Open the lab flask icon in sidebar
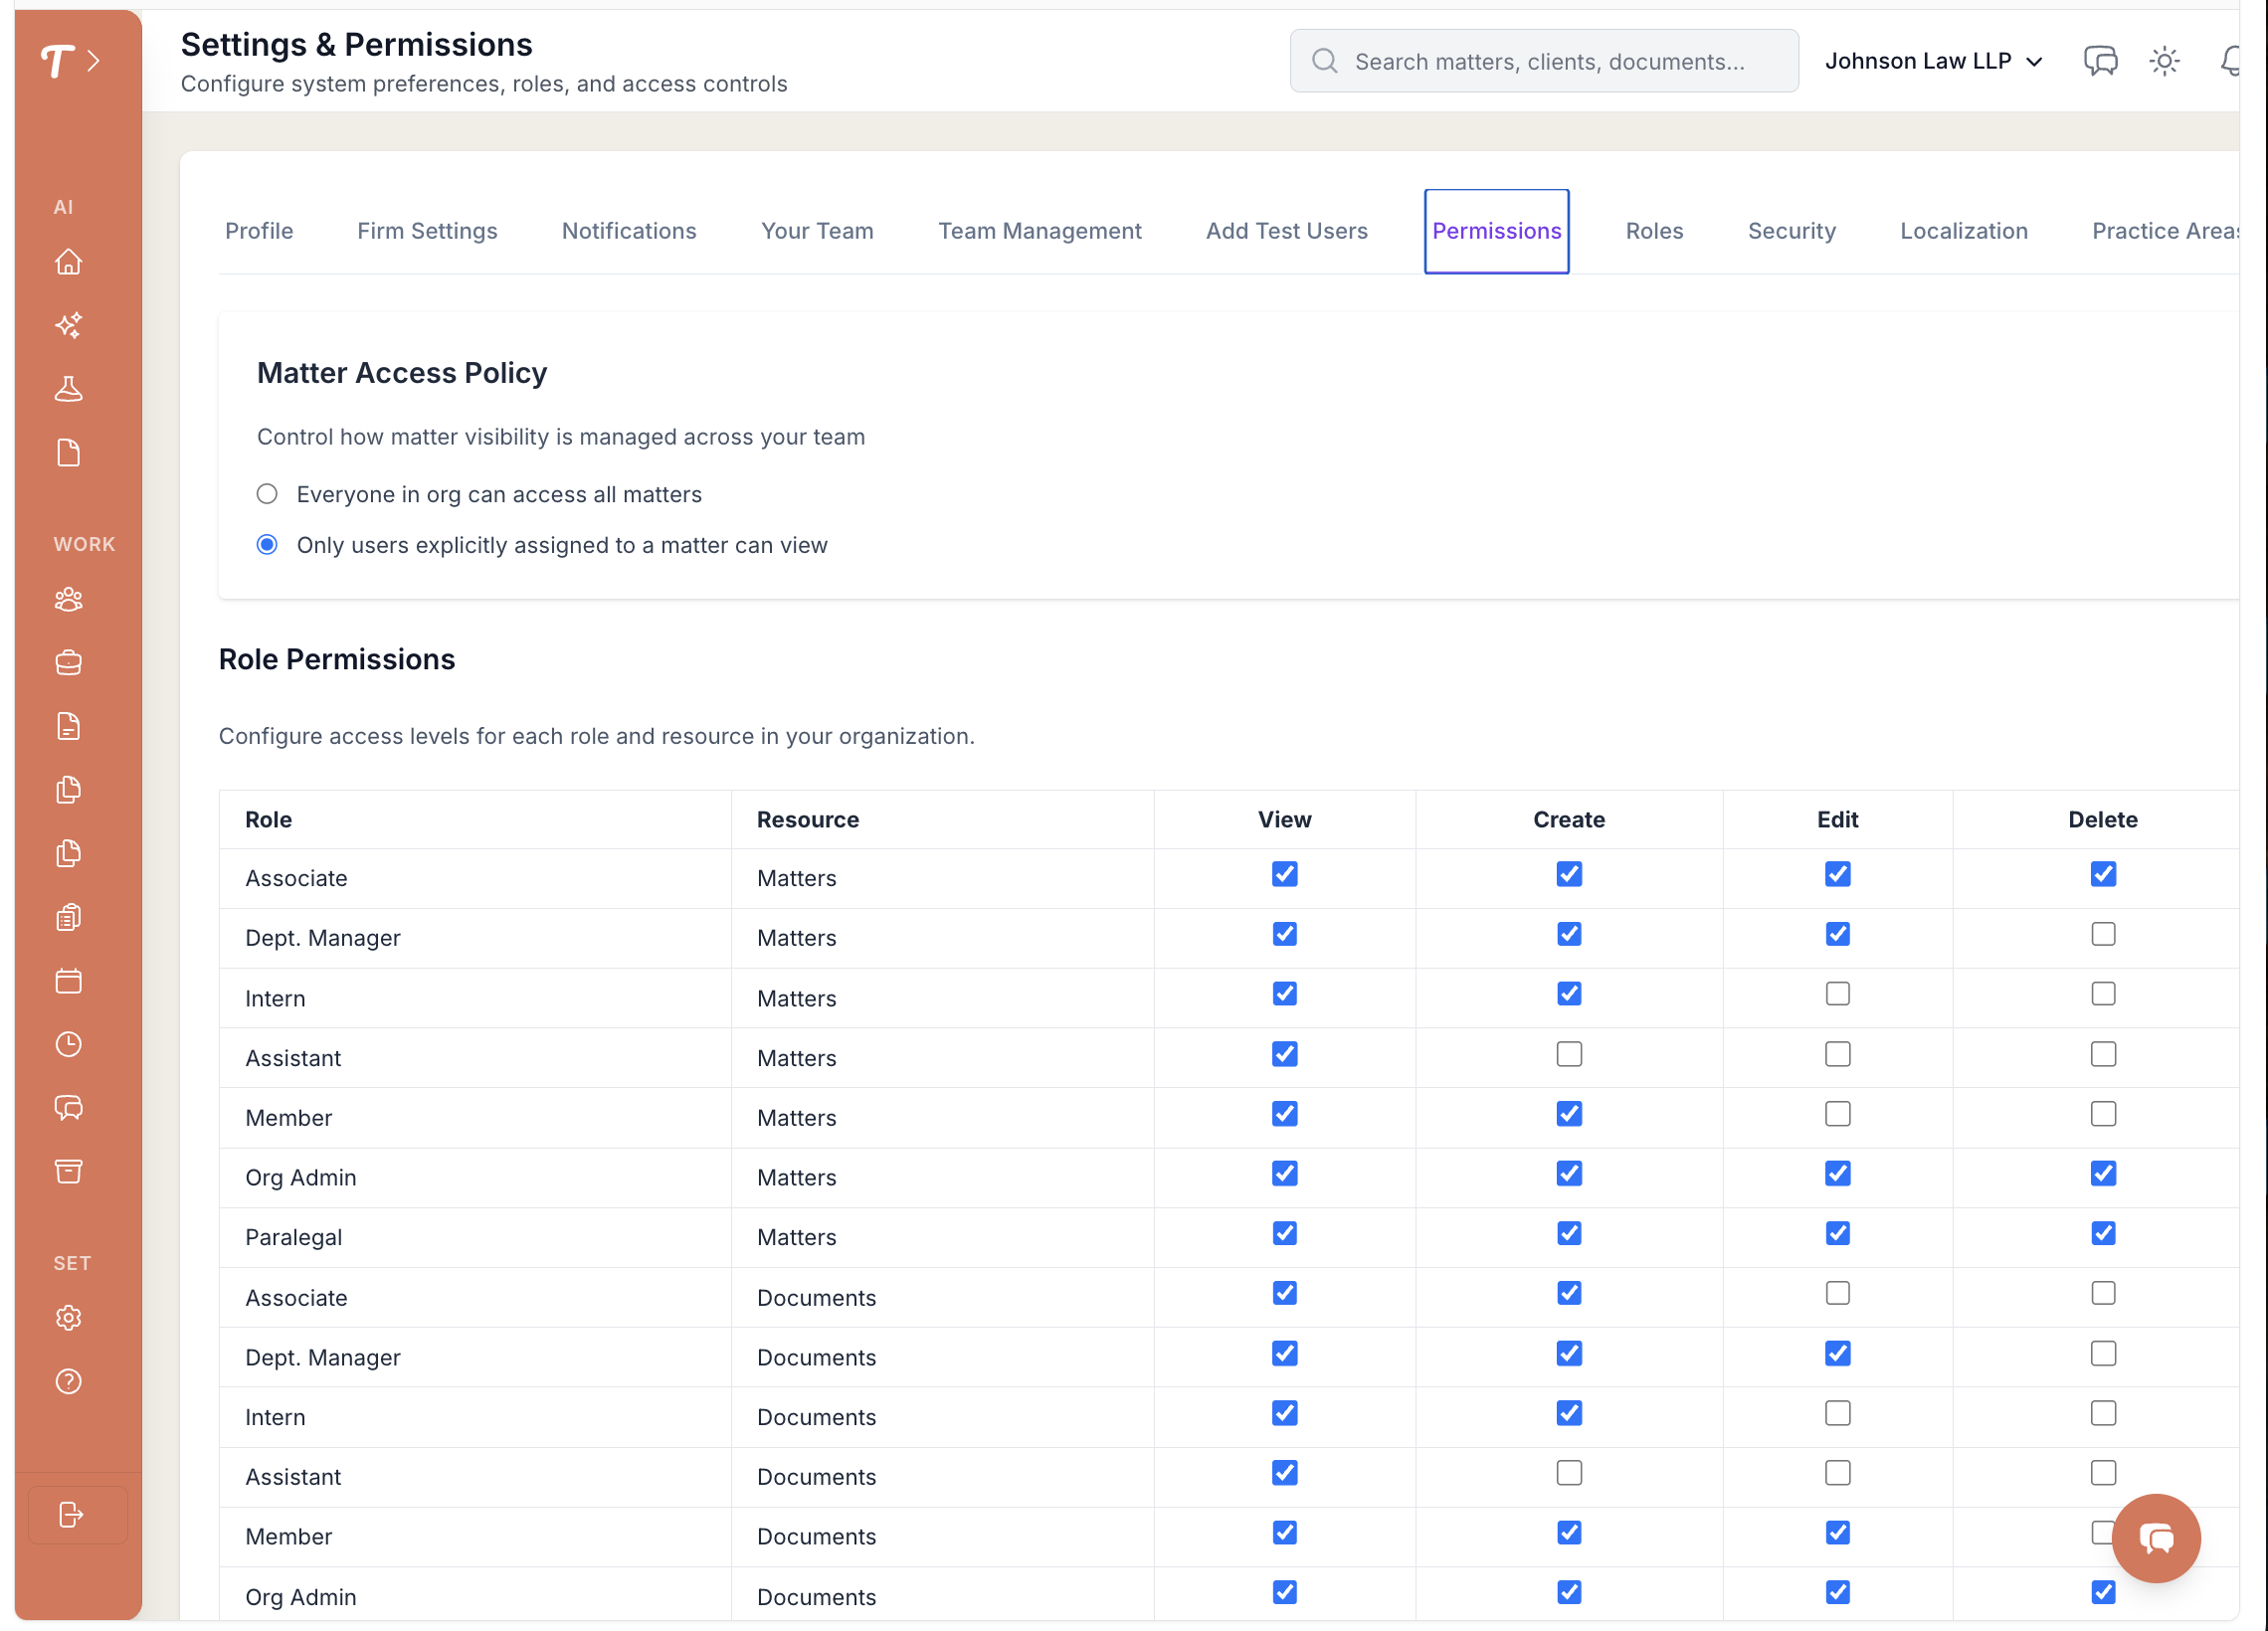This screenshot has width=2268, height=1631. tap(68, 389)
